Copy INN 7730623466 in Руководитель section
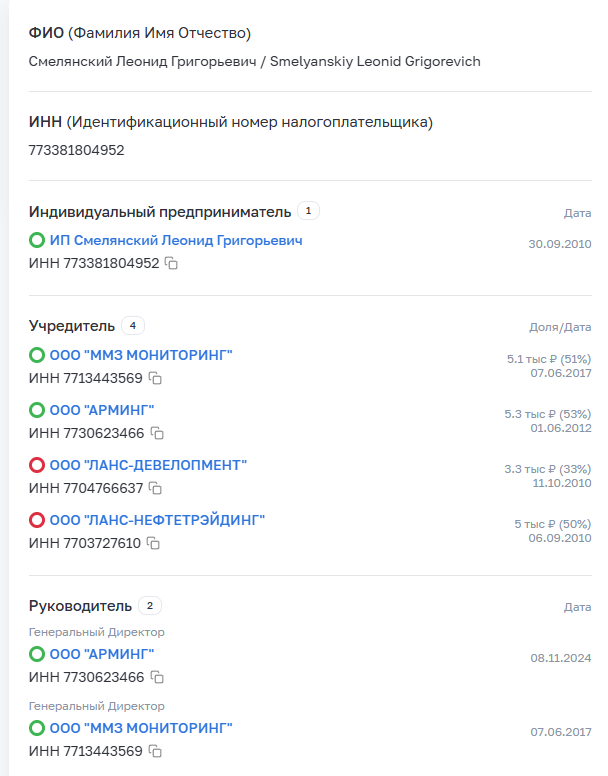The height and width of the screenshot is (776, 608). click(x=156, y=678)
